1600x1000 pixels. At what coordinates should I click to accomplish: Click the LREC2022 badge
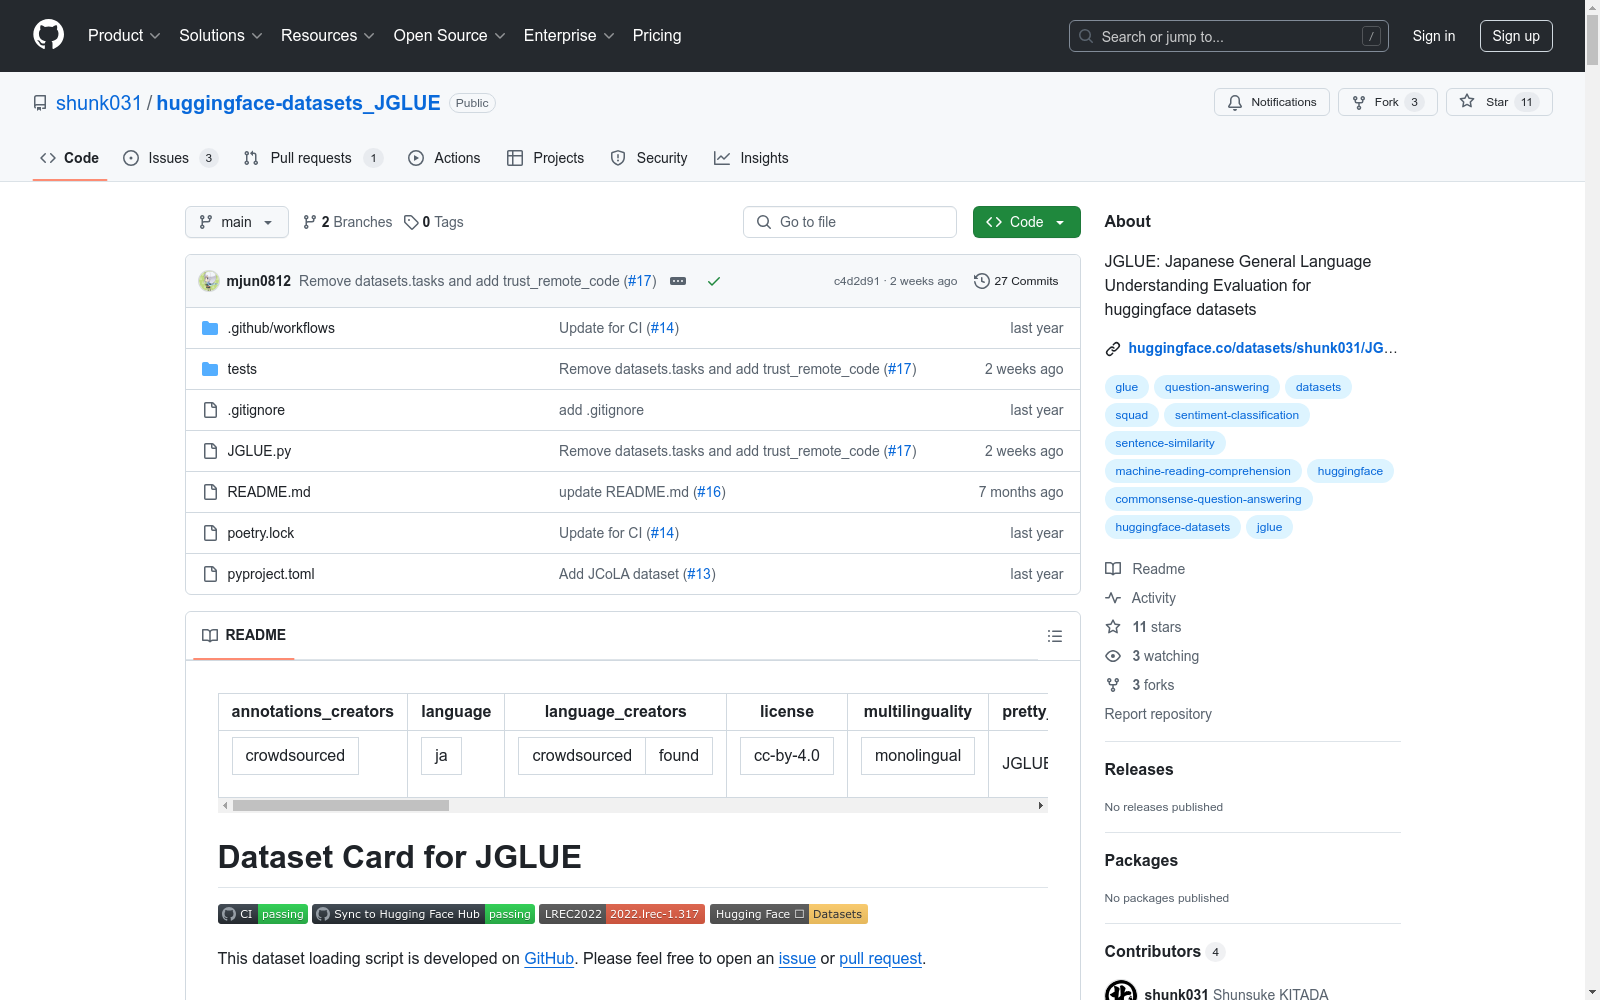click(622, 914)
